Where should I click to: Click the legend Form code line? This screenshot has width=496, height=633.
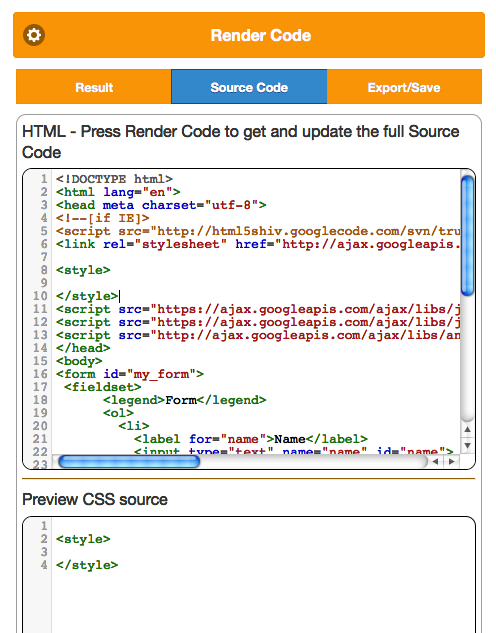point(184,400)
